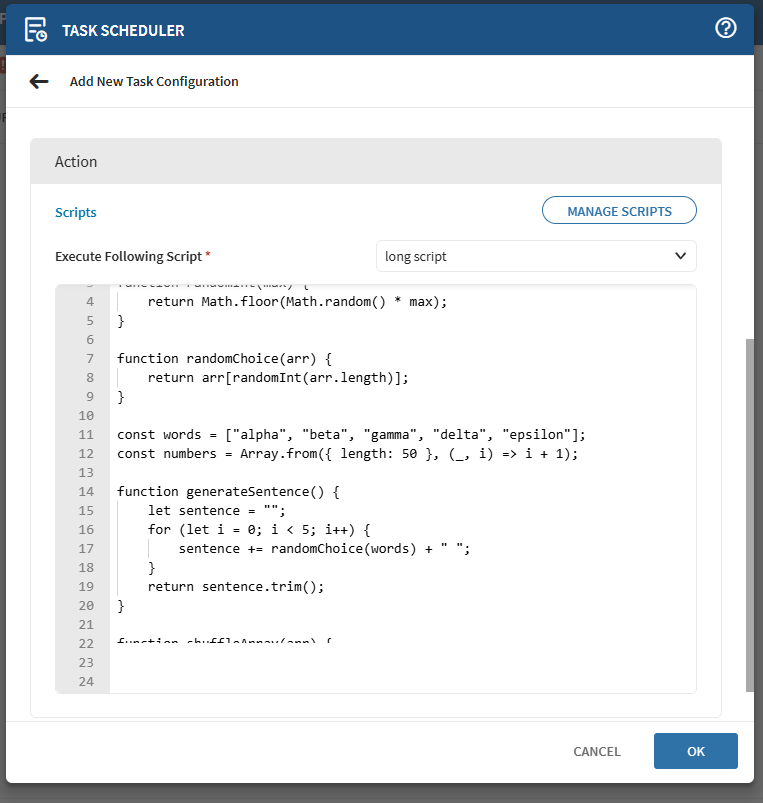Viewport: 763px width, 803px height.
Task: Click line number 14 in the gutter
Action: tap(86, 492)
